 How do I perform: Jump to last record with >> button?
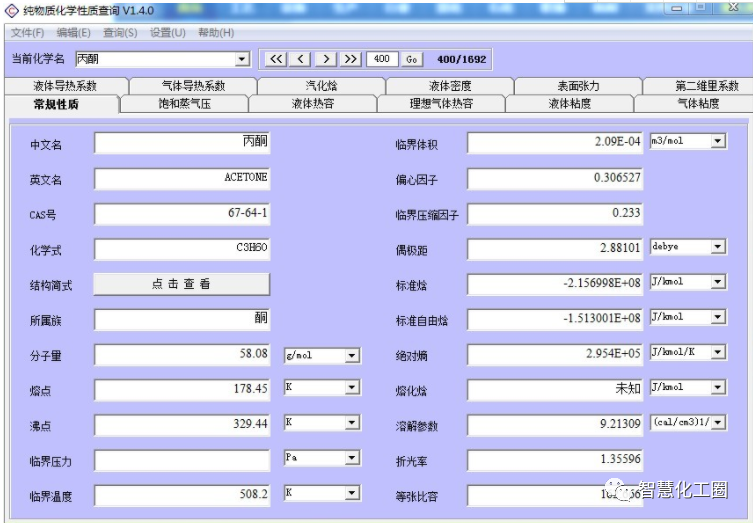pyautogui.click(x=351, y=59)
